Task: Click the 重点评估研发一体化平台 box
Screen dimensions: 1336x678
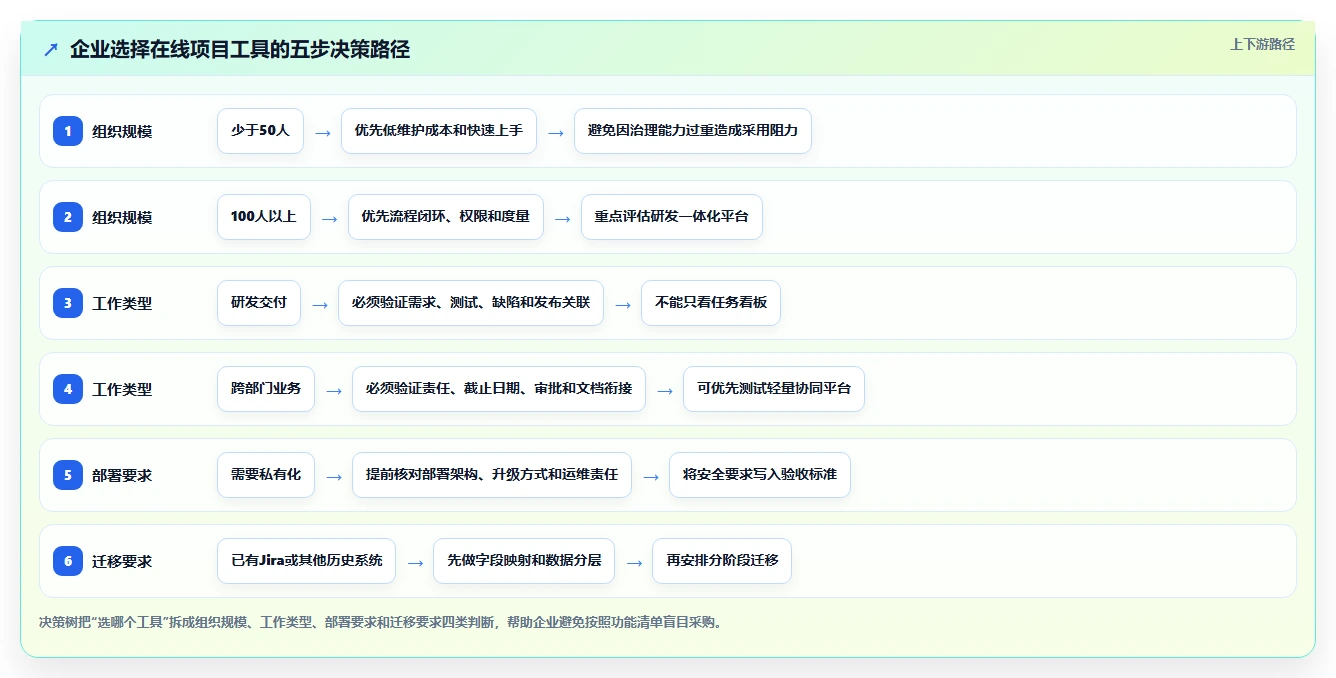Action: click(x=672, y=217)
